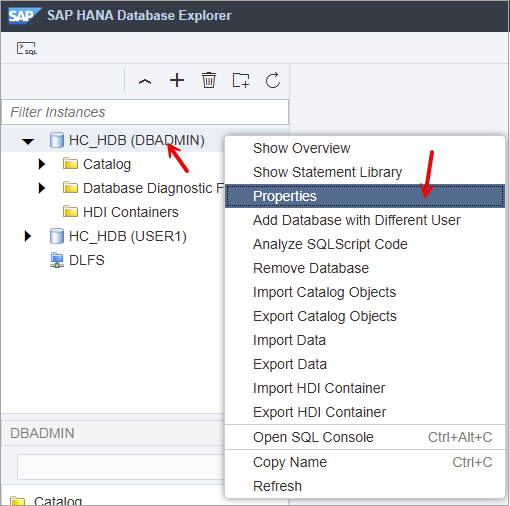
Task: Select Import Data menu entry
Action: [x=365, y=340]
